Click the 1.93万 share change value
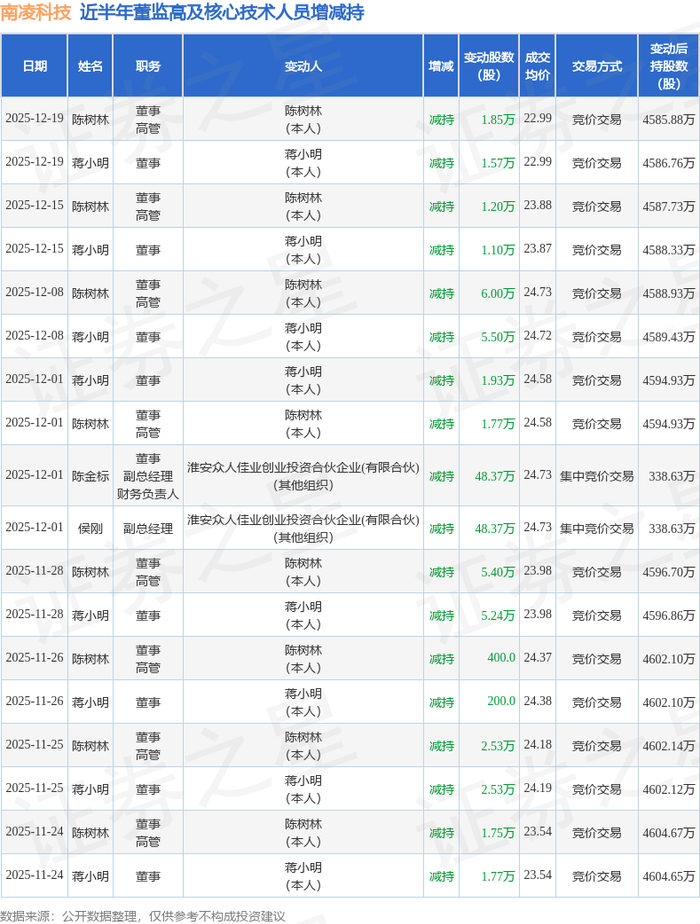 tap(498, 381)
